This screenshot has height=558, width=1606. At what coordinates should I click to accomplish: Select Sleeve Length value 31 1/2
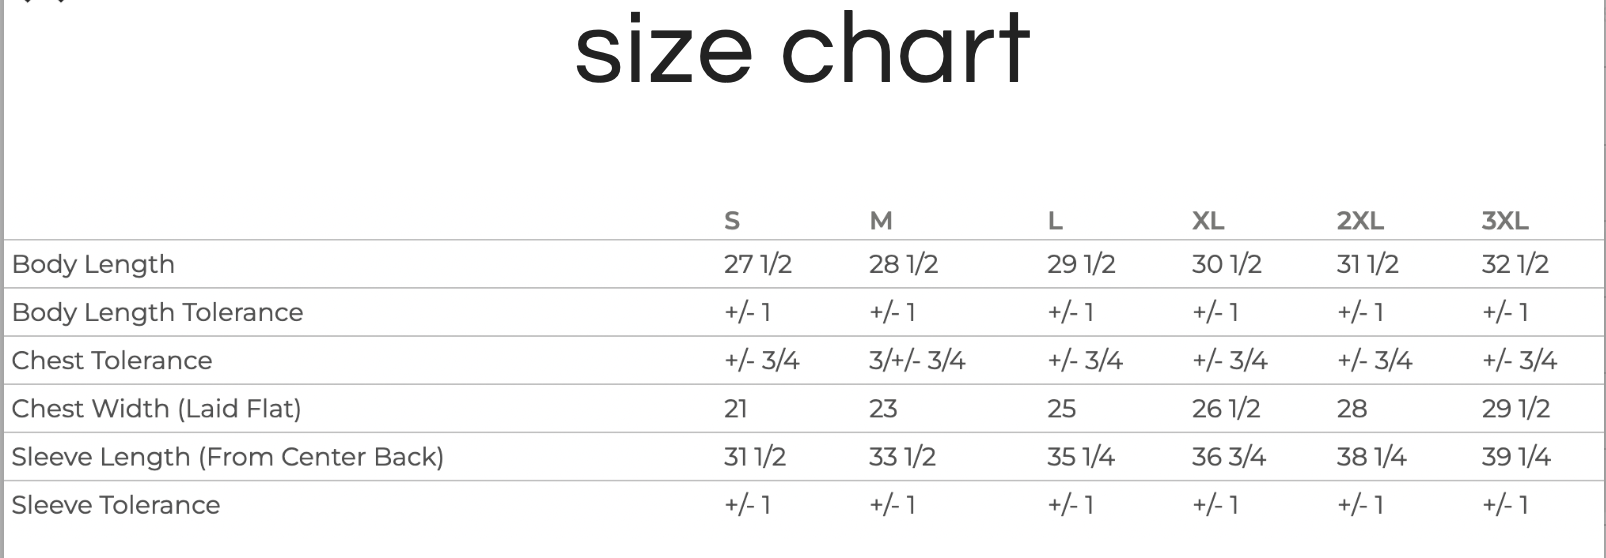click(754, 457)
